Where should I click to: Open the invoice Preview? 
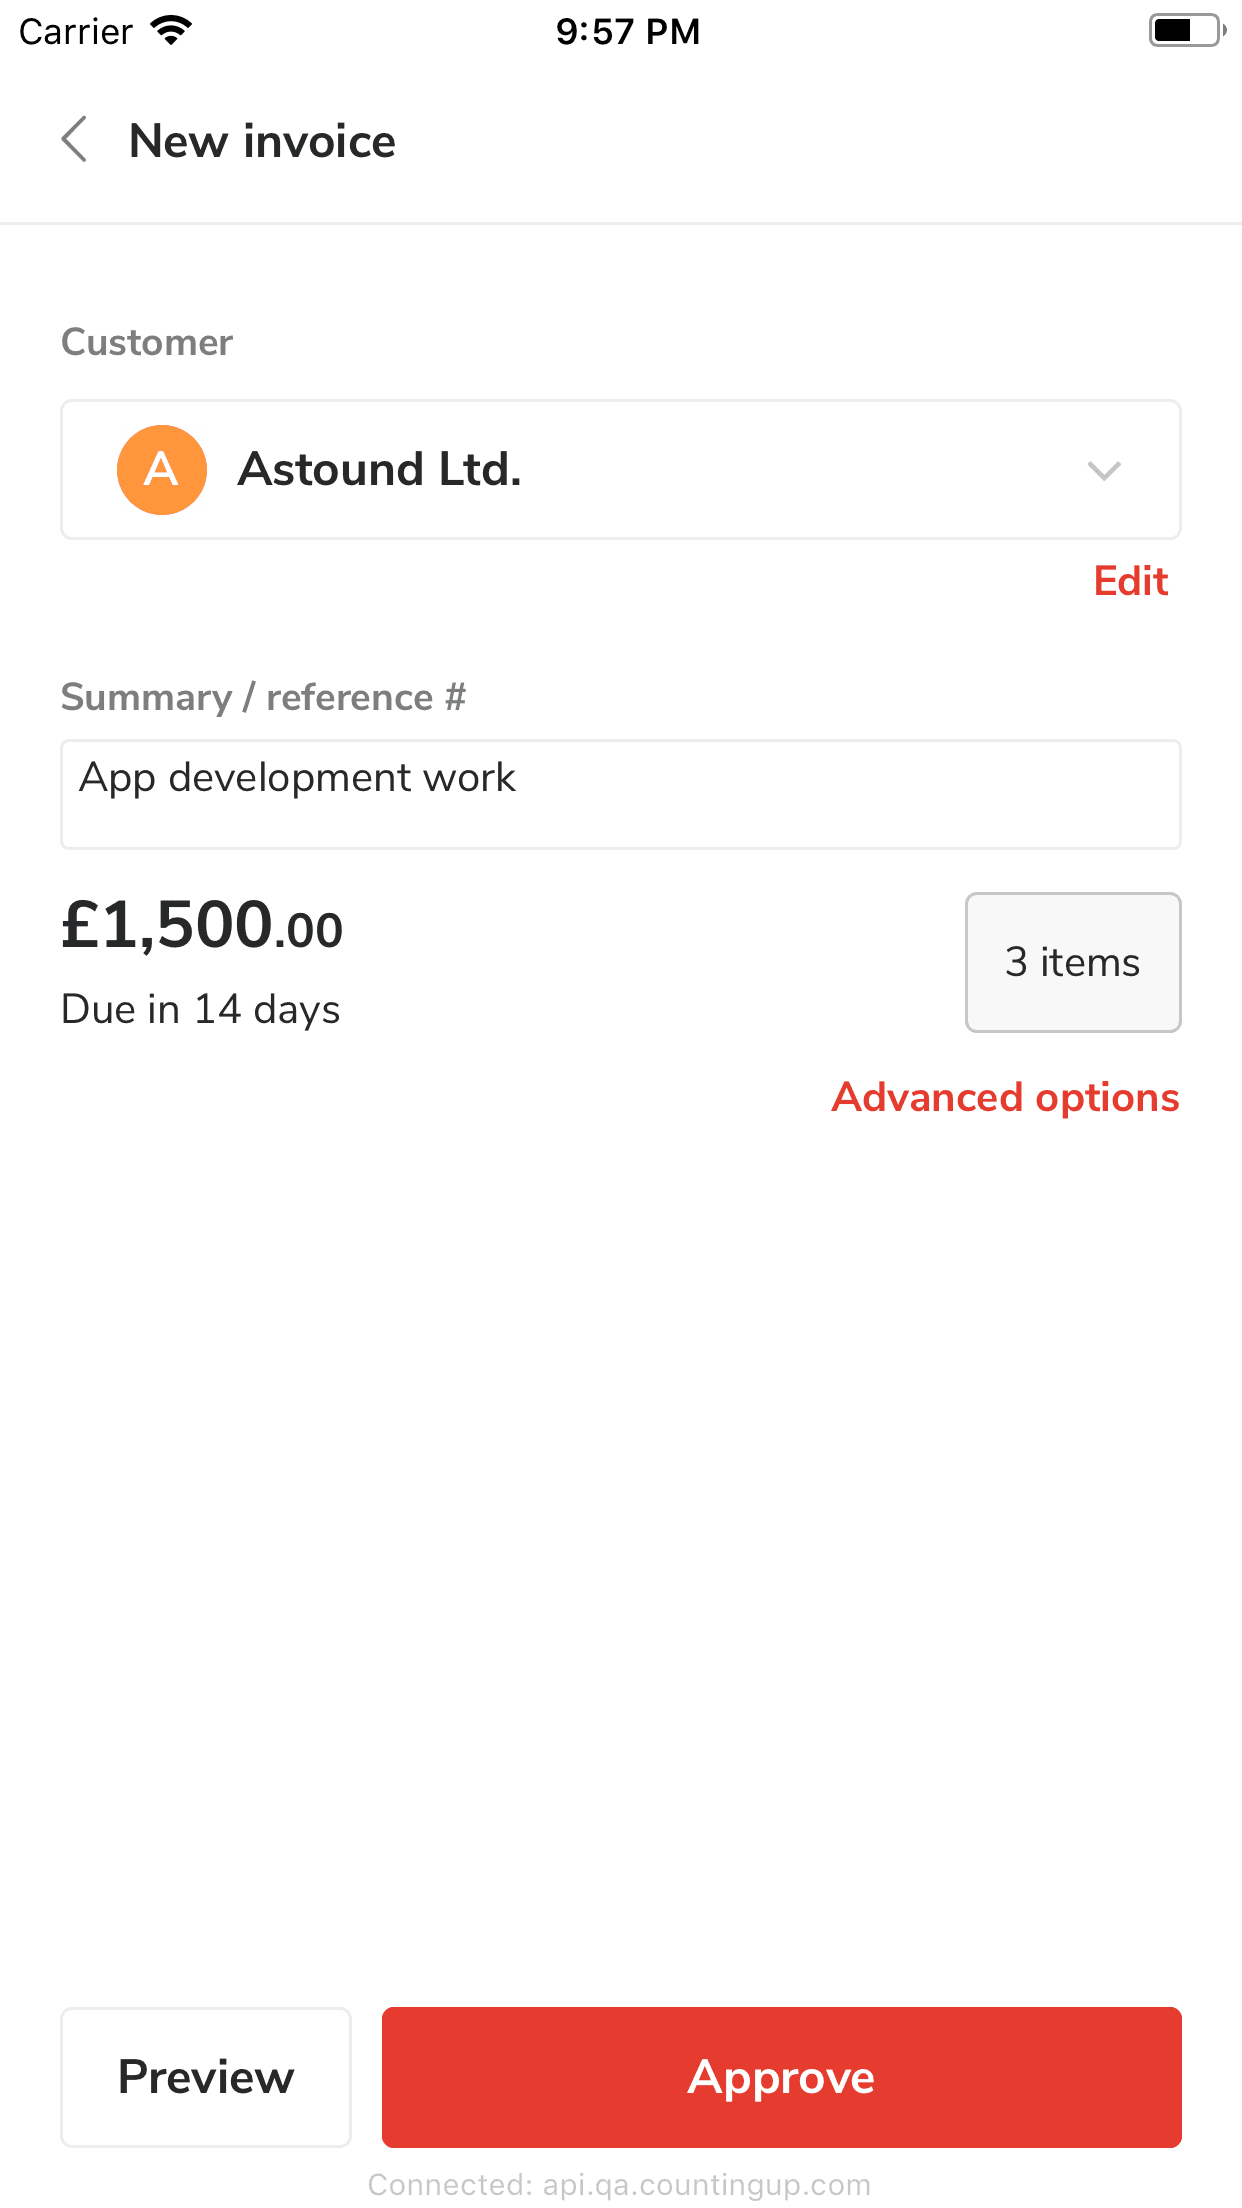[206, 2077]
